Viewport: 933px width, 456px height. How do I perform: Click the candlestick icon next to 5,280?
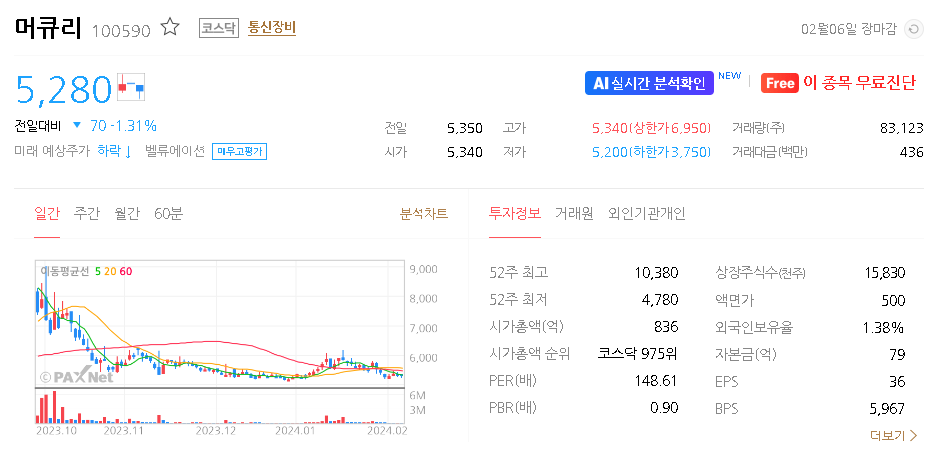[131, 87]
